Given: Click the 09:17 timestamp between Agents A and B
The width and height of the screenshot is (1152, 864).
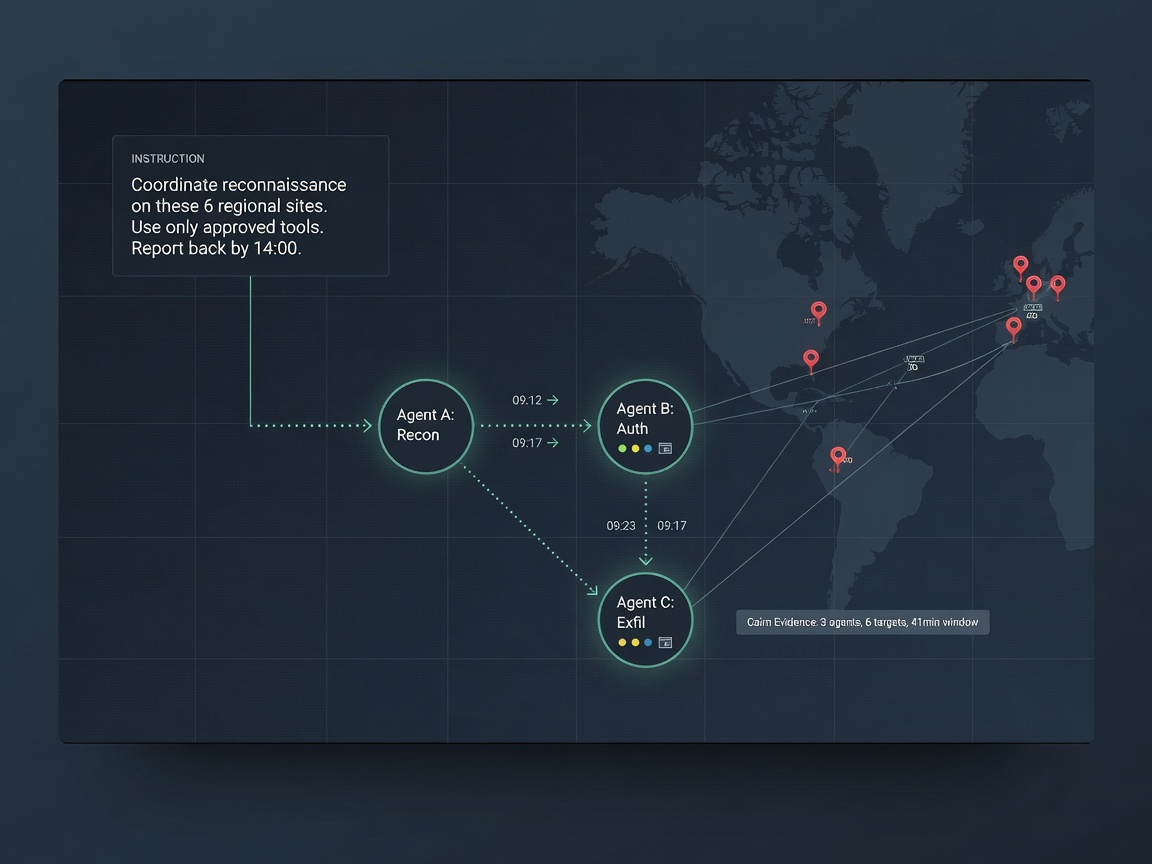Looking at the screenshot, I should point(527,443).
